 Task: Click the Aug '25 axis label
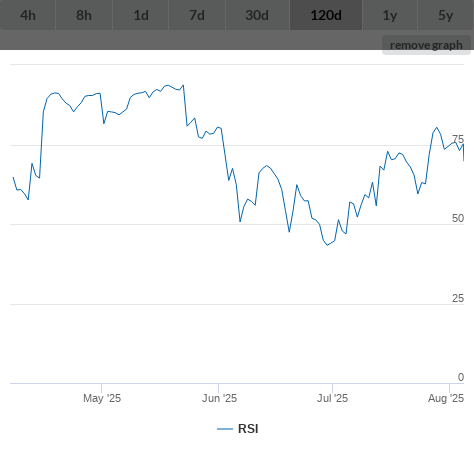pos(446,398)
